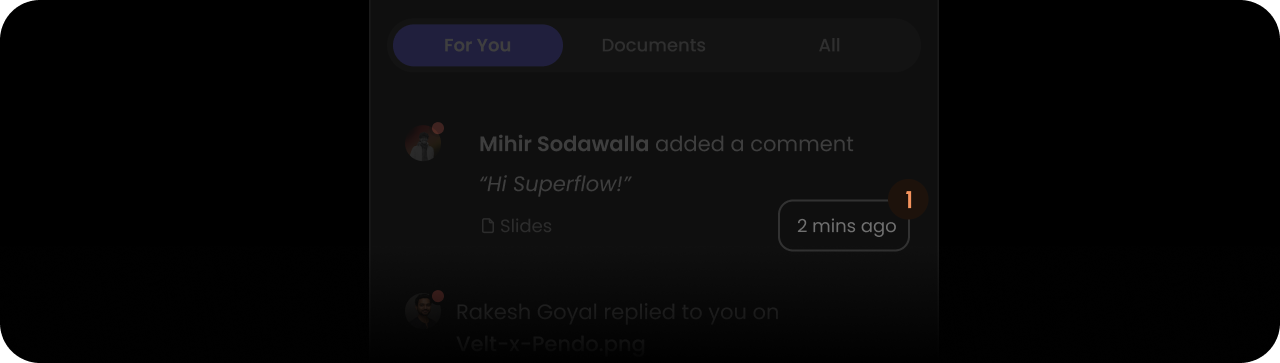Open the Documents tab

pos(653,46)
